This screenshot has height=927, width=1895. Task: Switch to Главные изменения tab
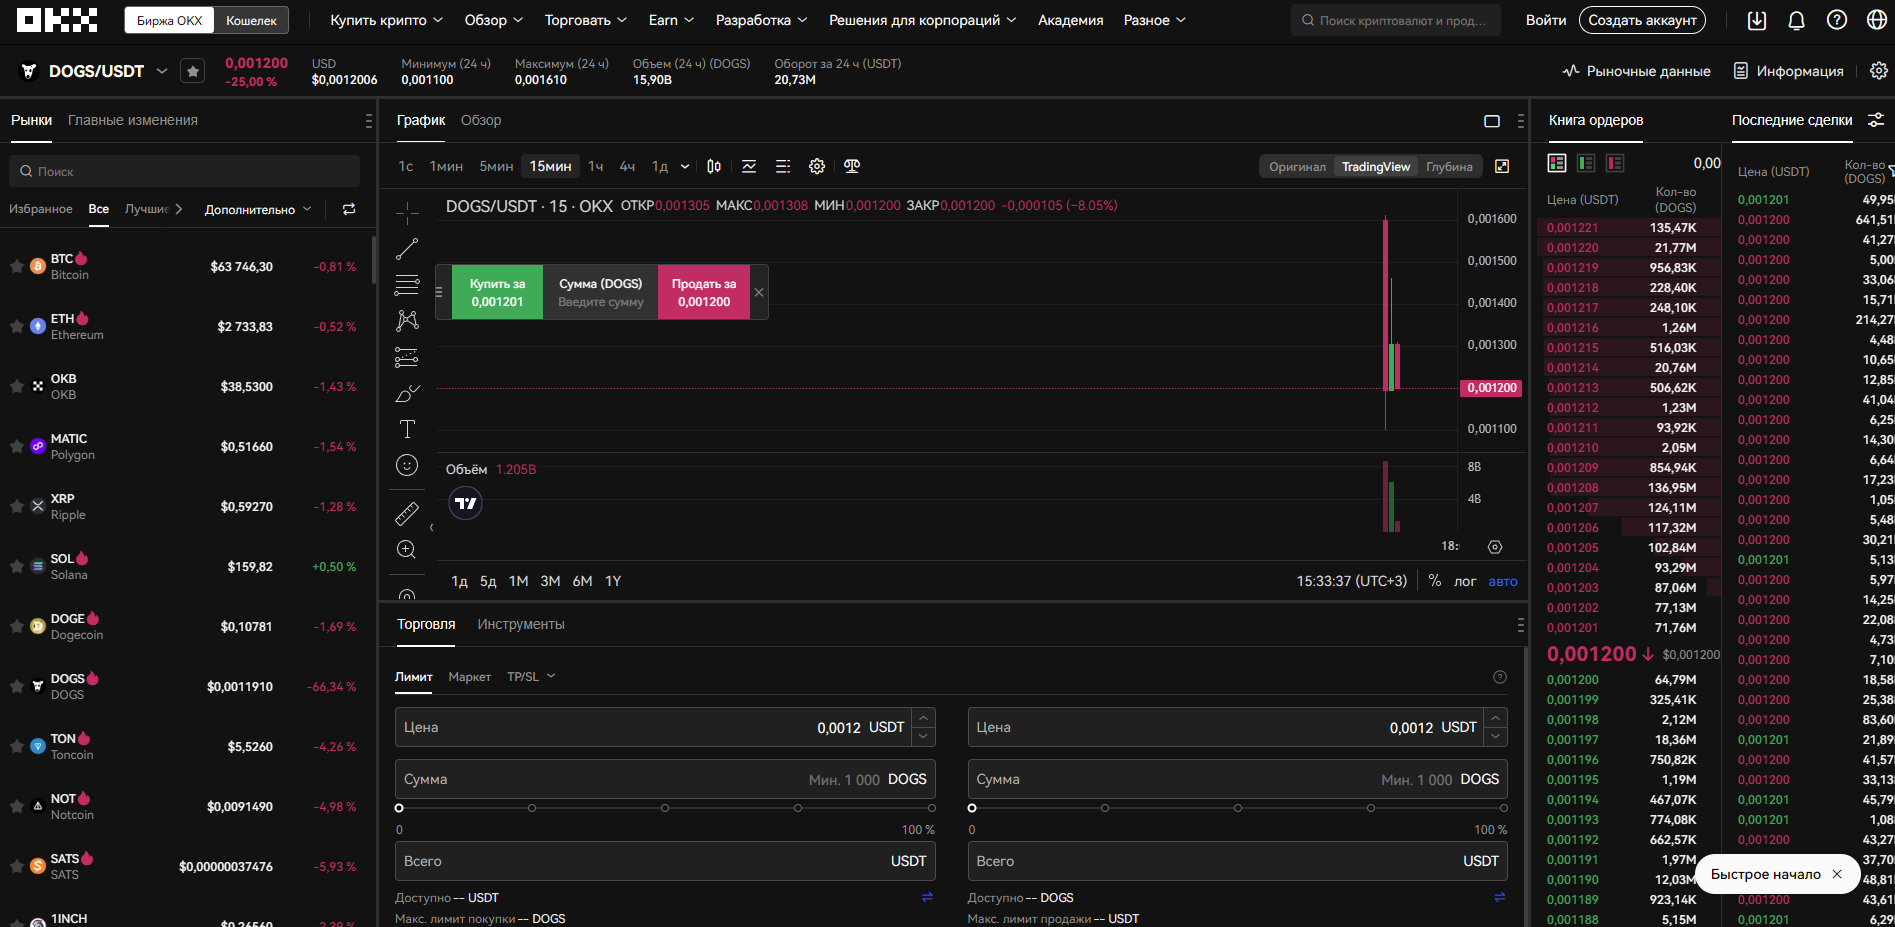point(133,120)
